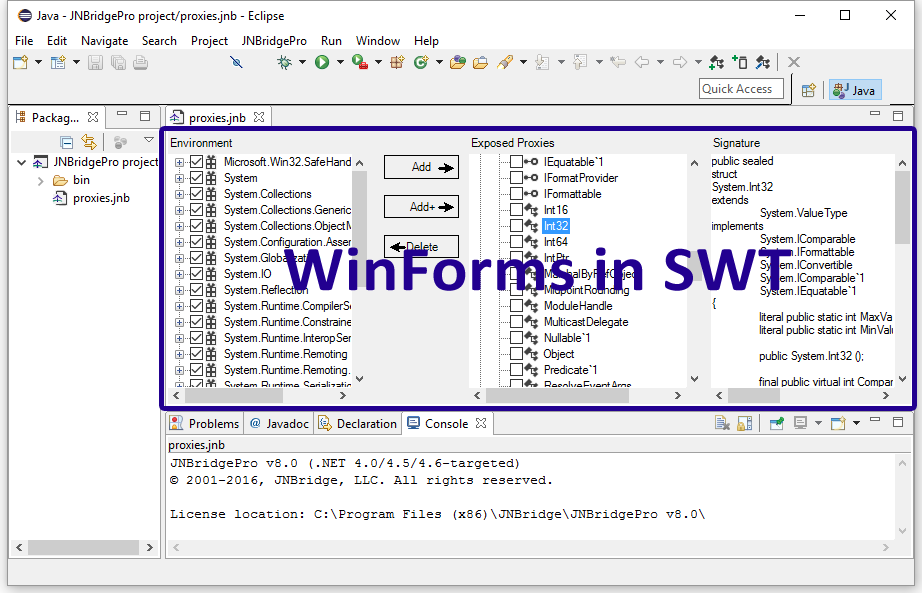This screenshot has width=922, height=593.
Task: Click the Last Edit Location icon
Action: pos(617,62)
